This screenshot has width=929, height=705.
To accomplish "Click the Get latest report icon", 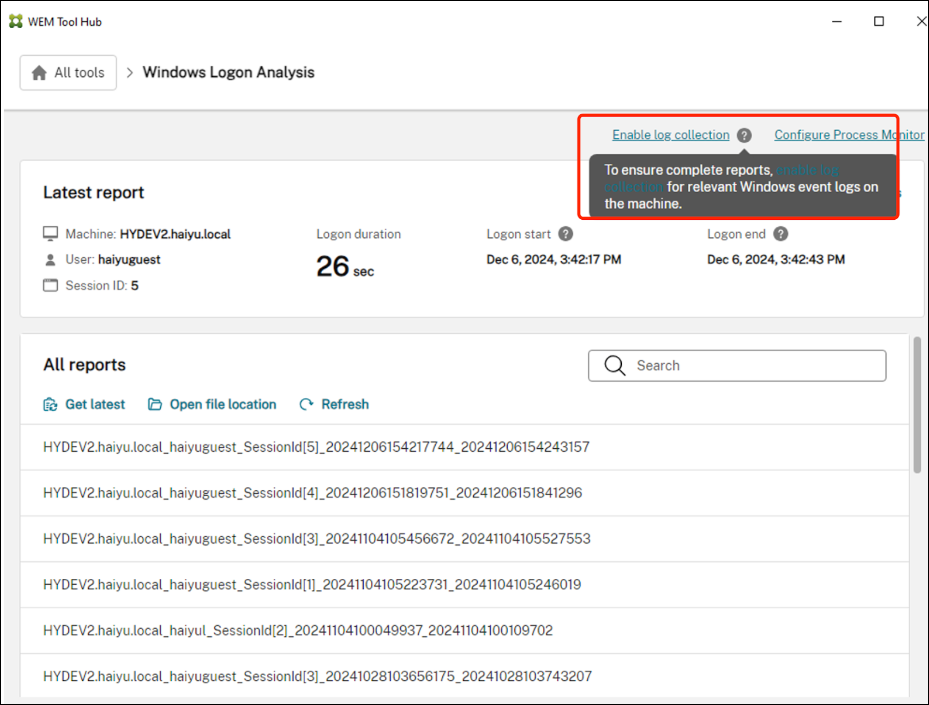I will (50, 404).
